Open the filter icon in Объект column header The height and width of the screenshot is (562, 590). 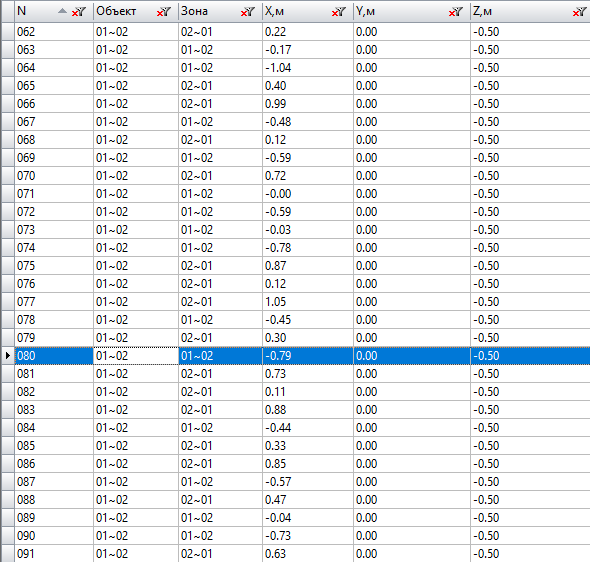tap(164, 12)
